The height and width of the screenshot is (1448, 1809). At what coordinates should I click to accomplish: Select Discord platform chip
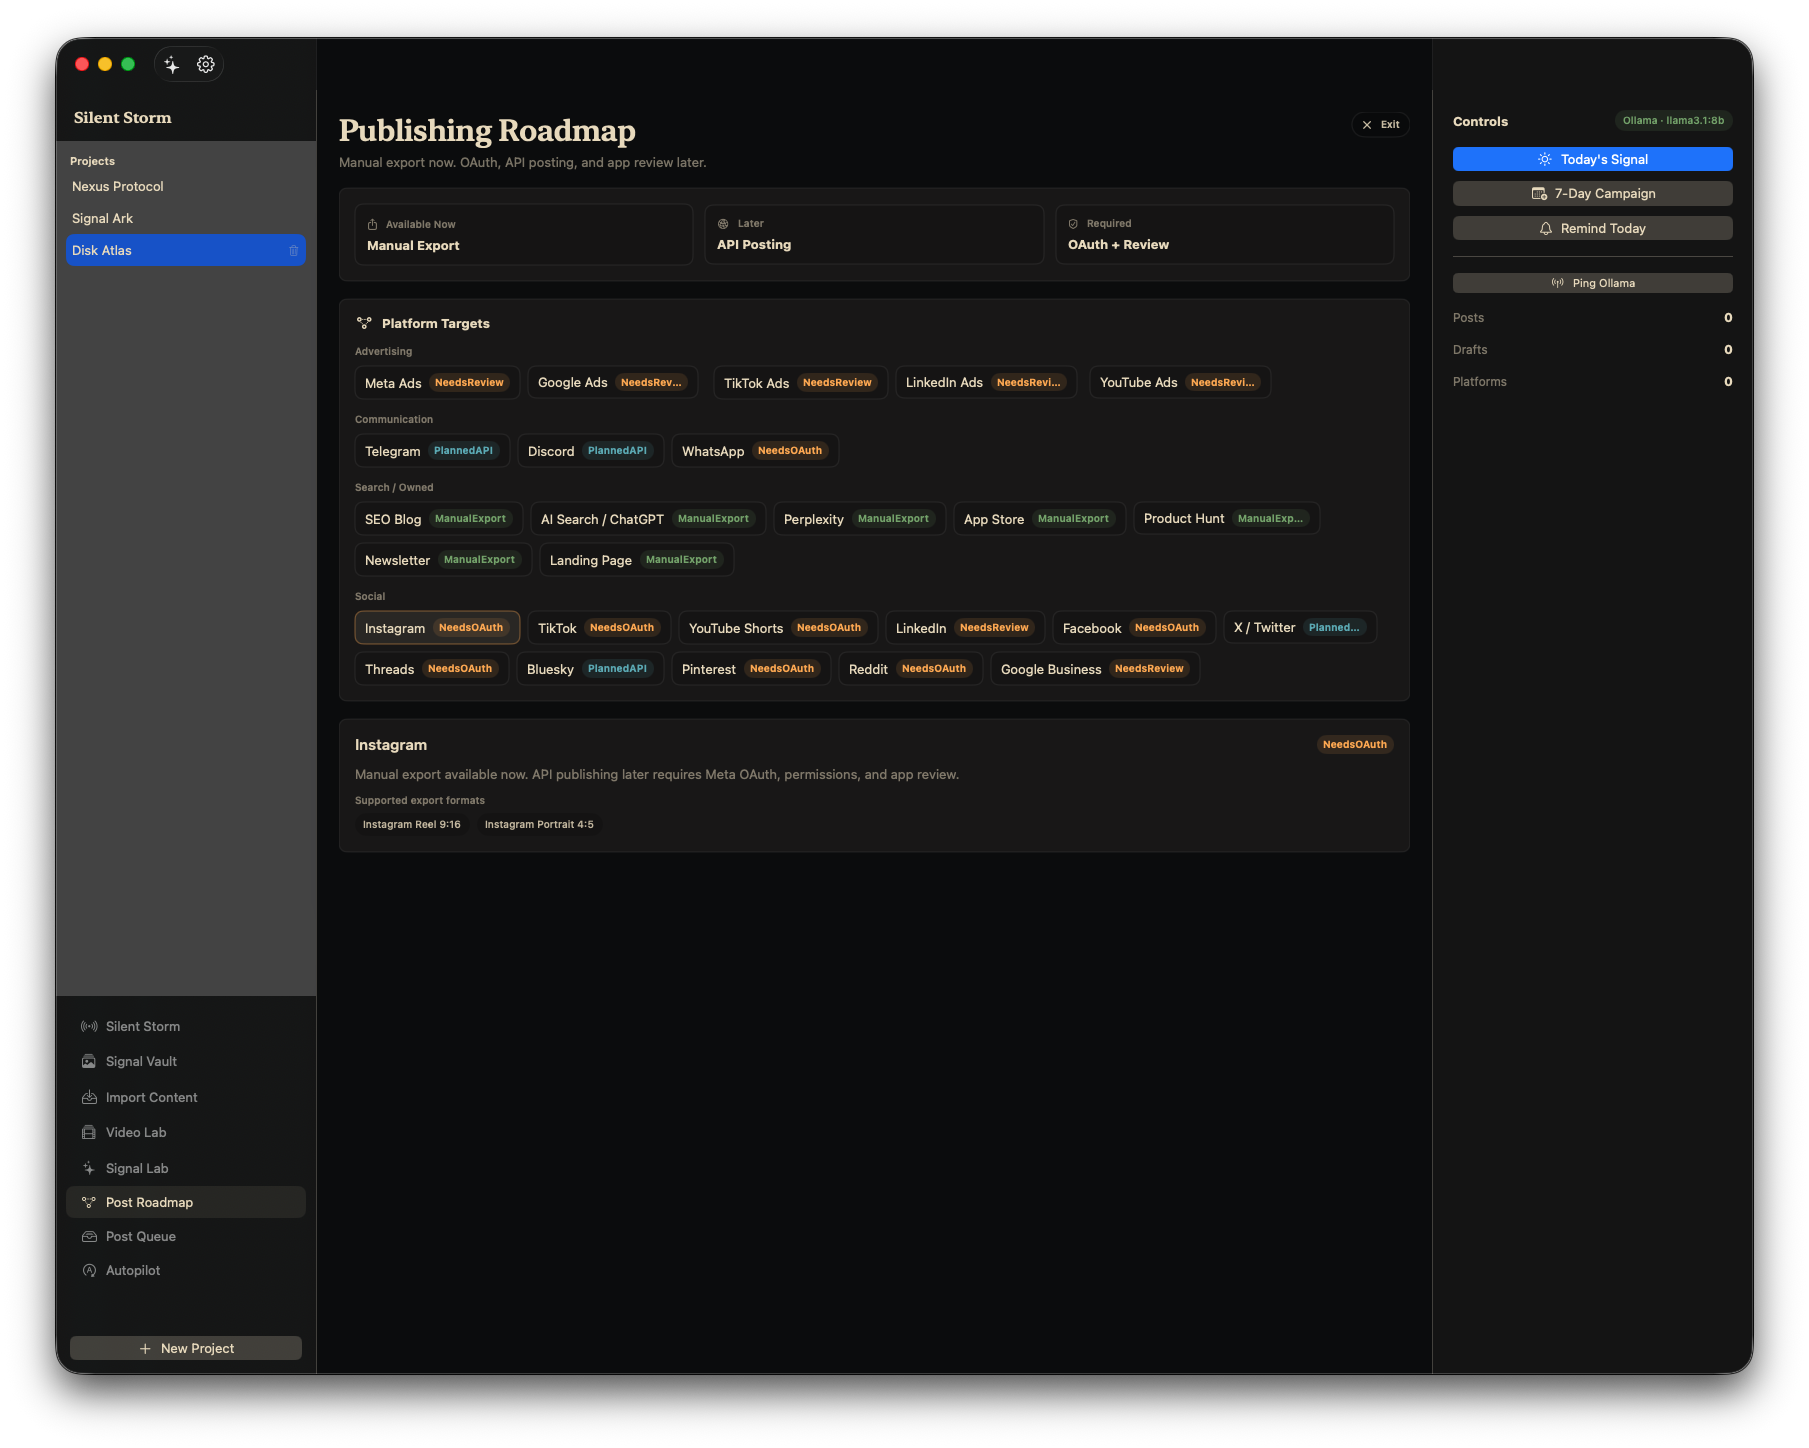[590, 451]
